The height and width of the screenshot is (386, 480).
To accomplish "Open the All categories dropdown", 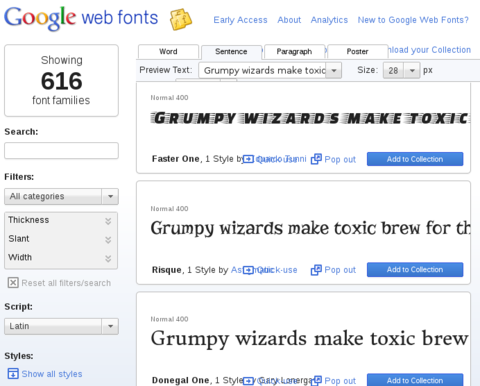I will (x=61, y=196).
